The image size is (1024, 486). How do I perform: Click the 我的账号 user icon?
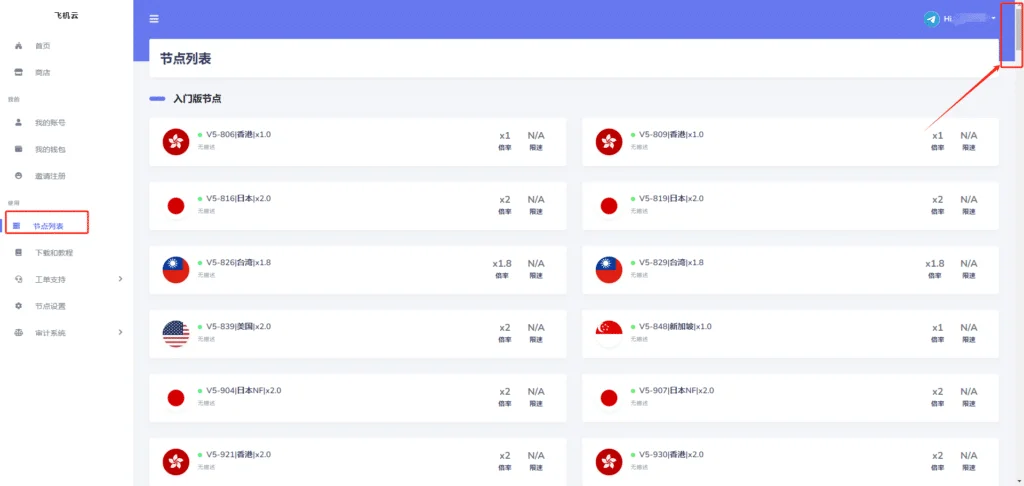pos(18,122)
